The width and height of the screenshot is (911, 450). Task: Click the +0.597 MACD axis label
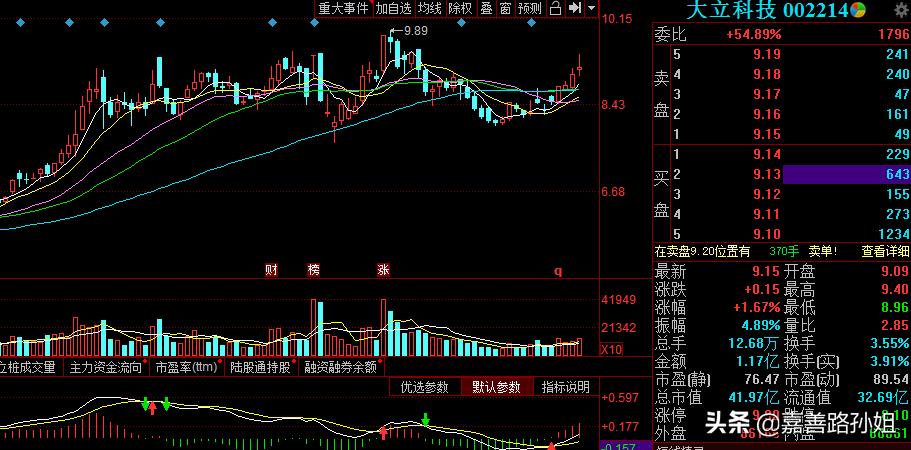pyautogui.click(x=620, y=398)
